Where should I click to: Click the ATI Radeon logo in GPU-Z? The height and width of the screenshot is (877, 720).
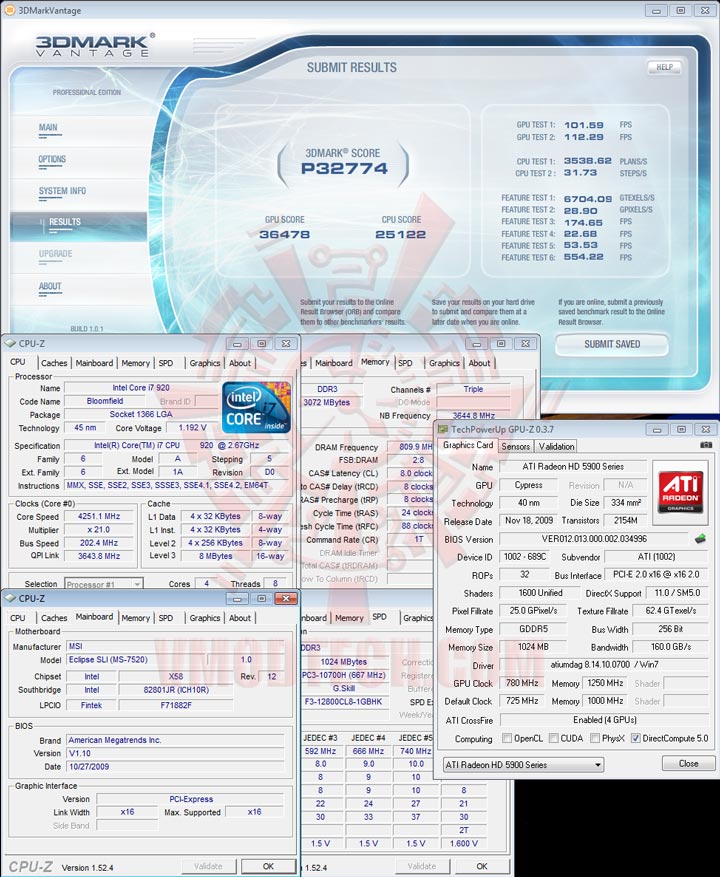coord(679,491)
